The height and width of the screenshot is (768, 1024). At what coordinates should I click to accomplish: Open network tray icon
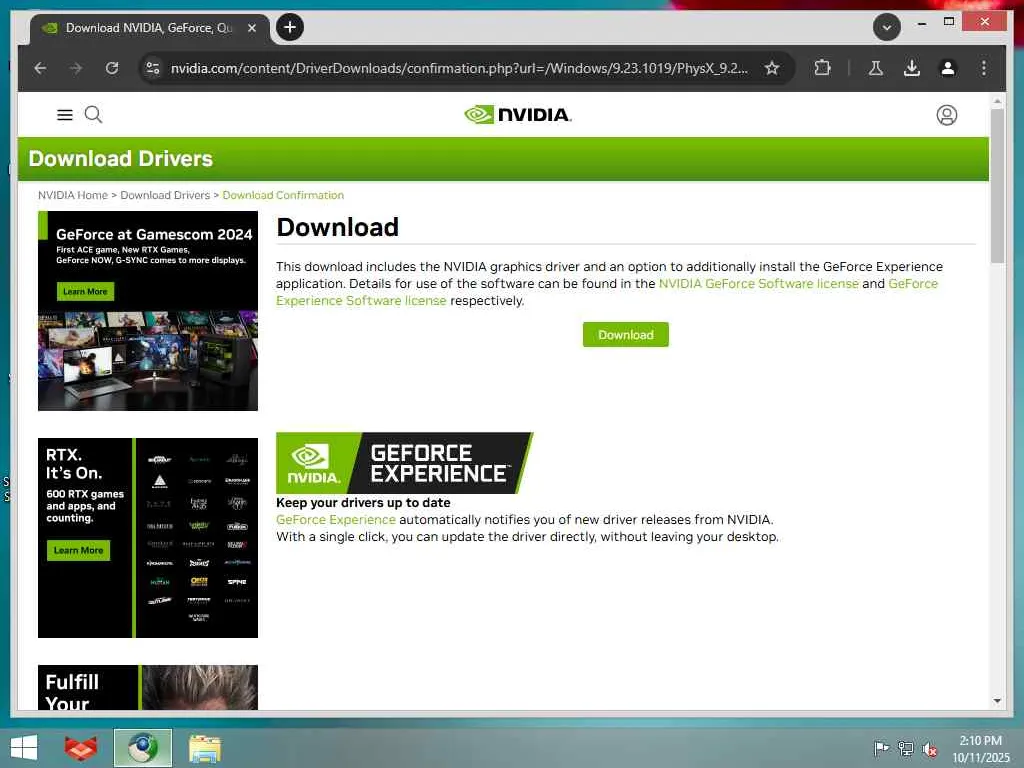pos(906,748)
